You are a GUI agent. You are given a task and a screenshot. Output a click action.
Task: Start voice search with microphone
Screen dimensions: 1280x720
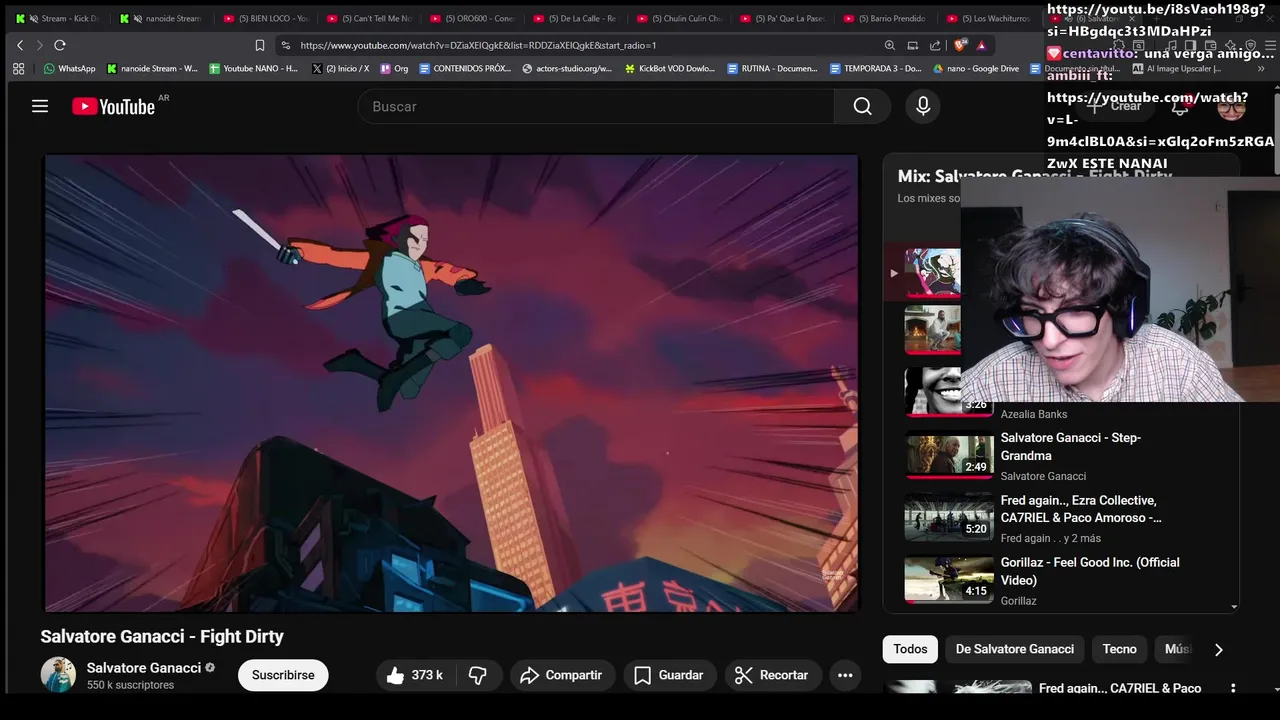[923, 106]
